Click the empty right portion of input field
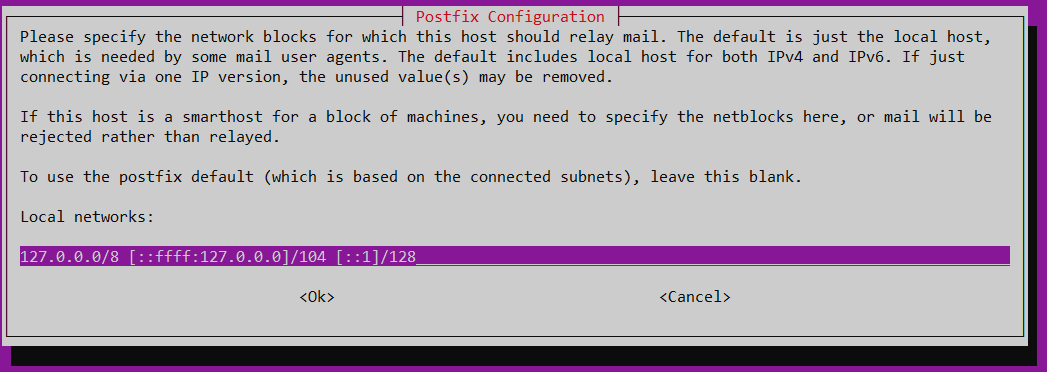Image resolution: width=1047 pixels, height=372 pixels. point(713,256)
